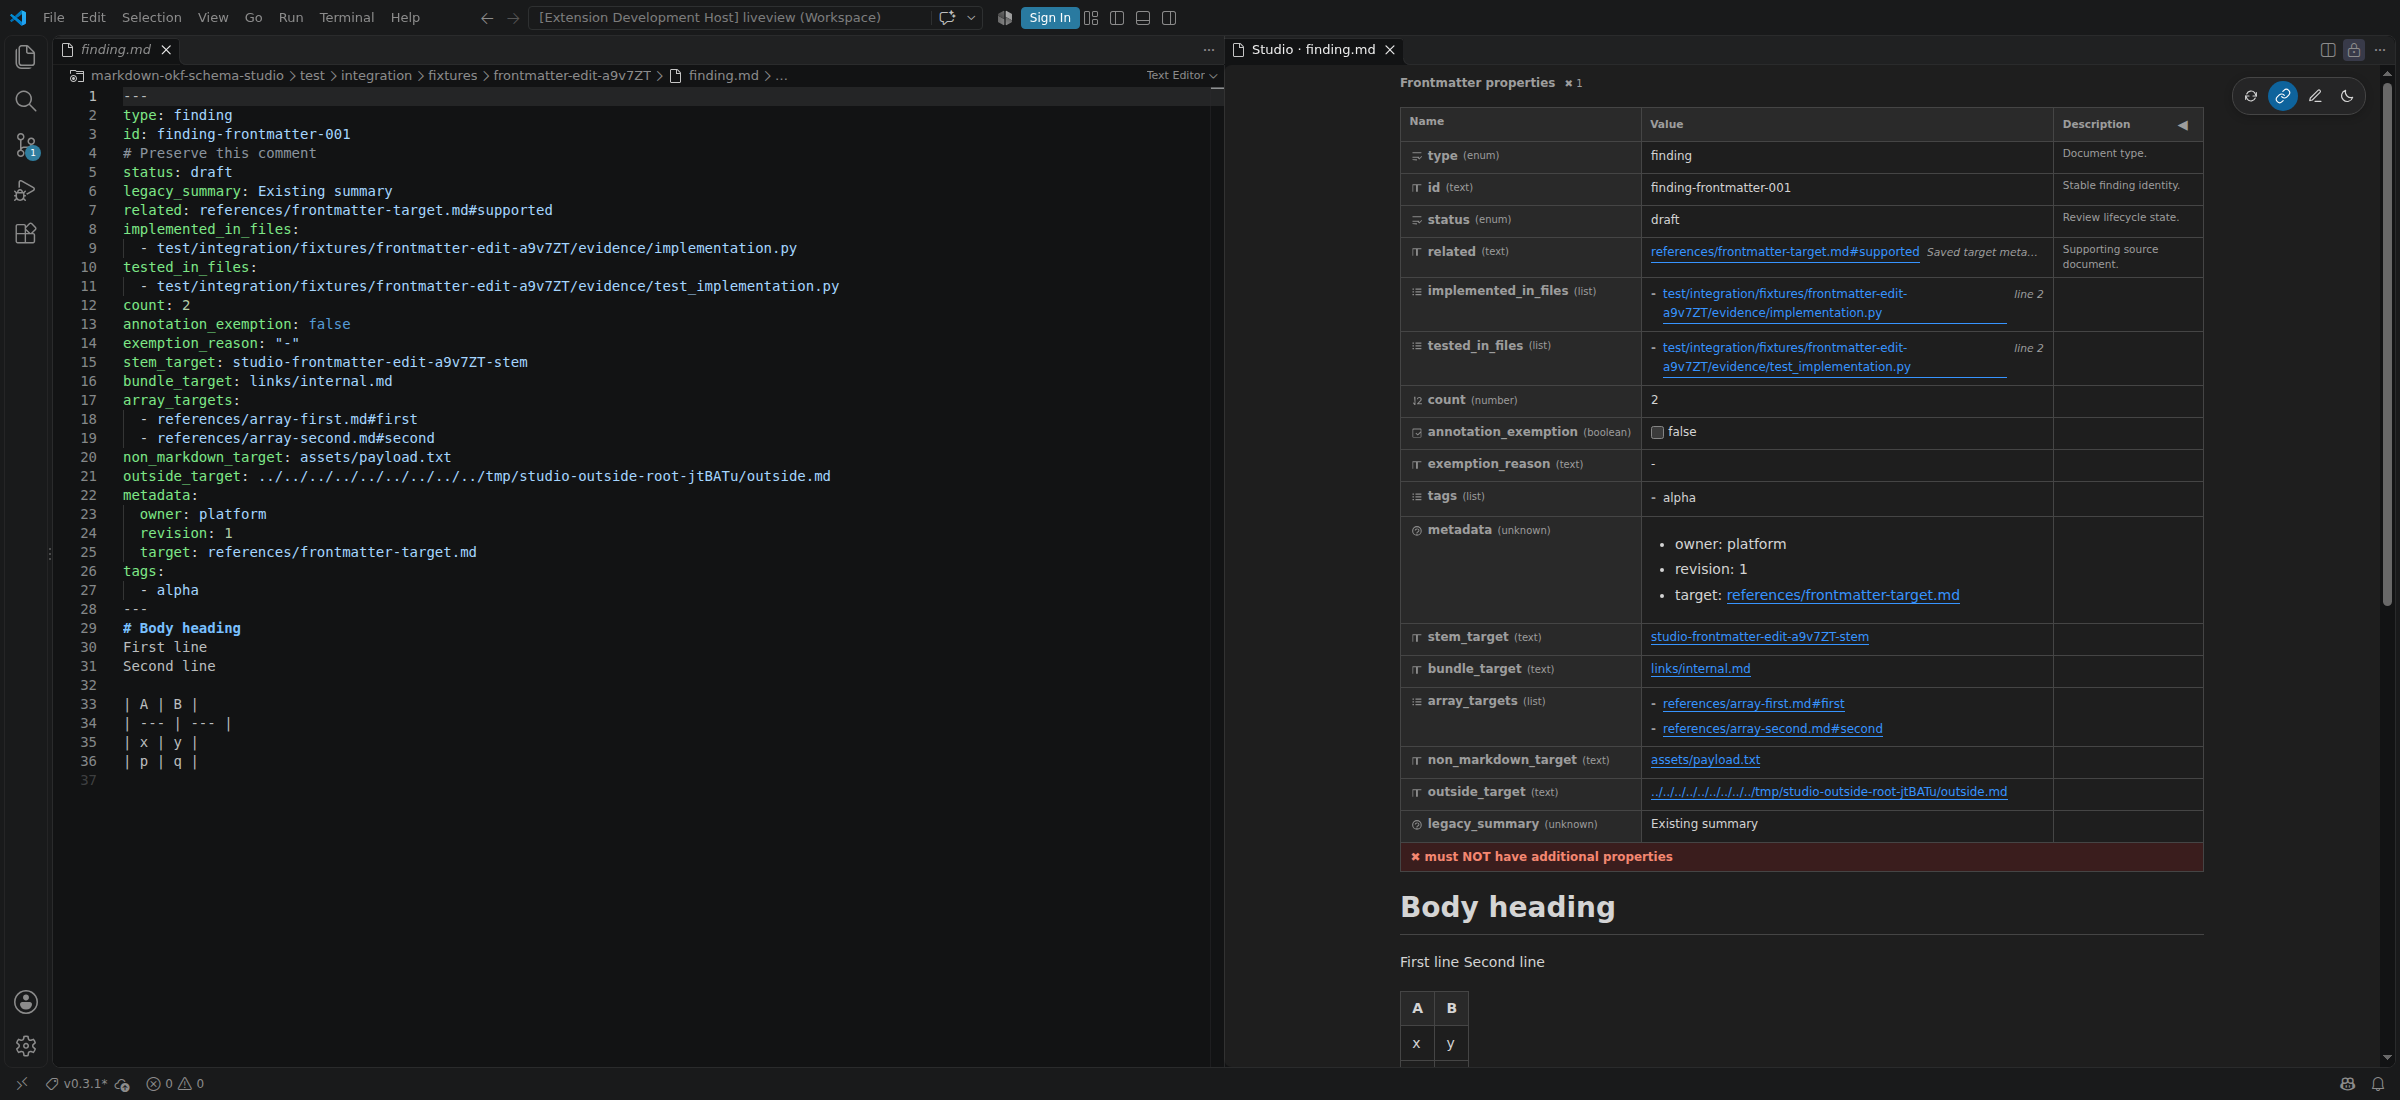The height and width of the screenshot is (1100, 2400).
Task: Switch to the Studio · finding.md tab
Action: [x=1313, y=50]
